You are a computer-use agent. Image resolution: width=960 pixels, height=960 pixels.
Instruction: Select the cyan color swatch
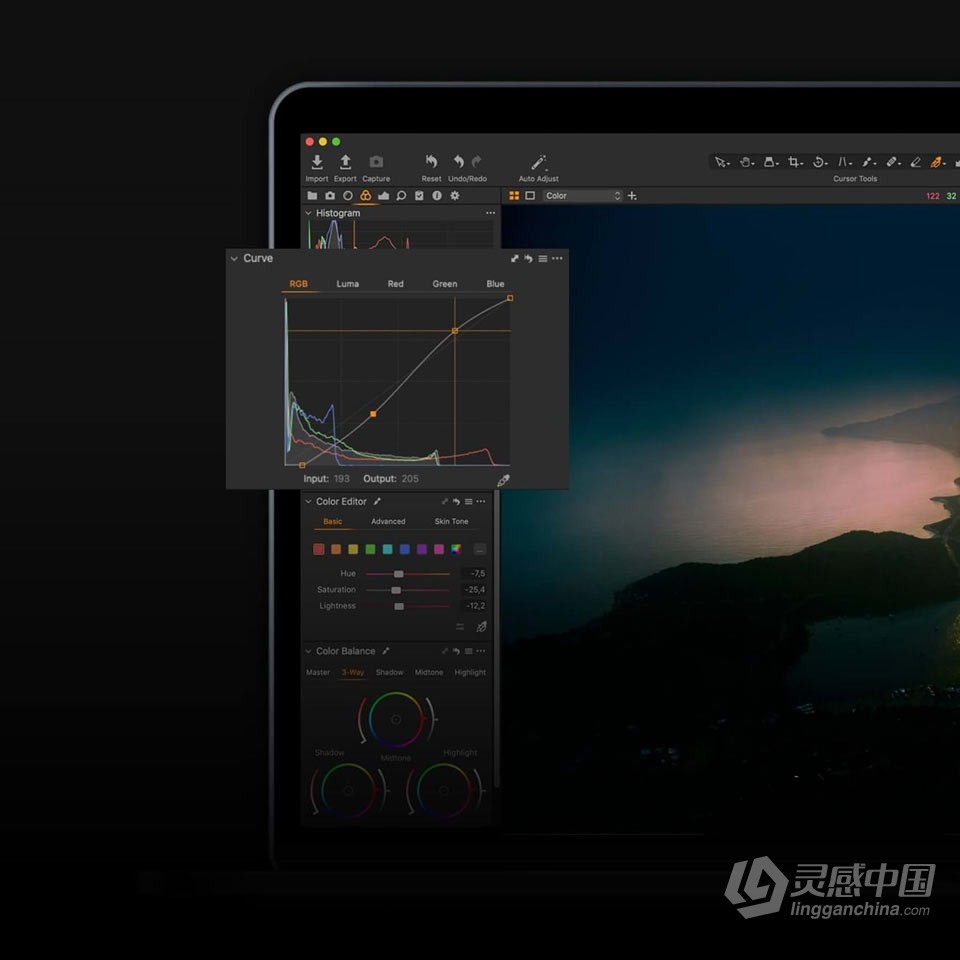coord(387,549)
